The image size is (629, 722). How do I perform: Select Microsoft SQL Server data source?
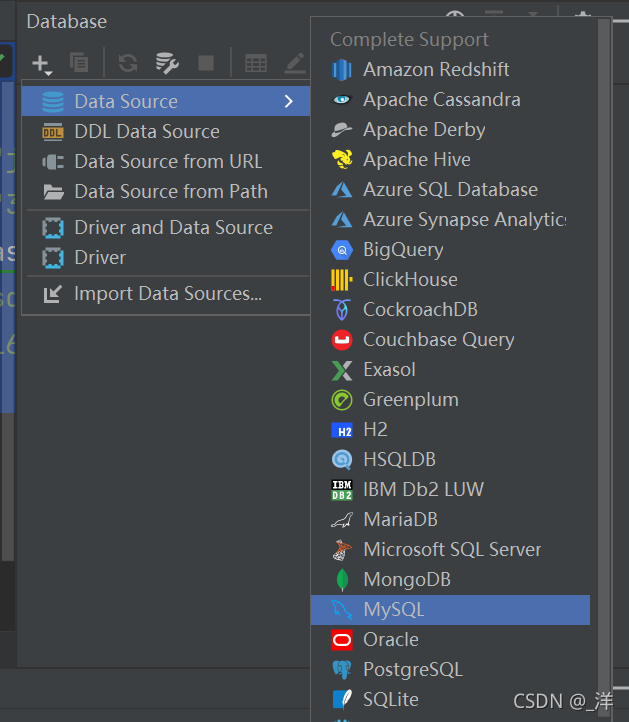(450, 549)
